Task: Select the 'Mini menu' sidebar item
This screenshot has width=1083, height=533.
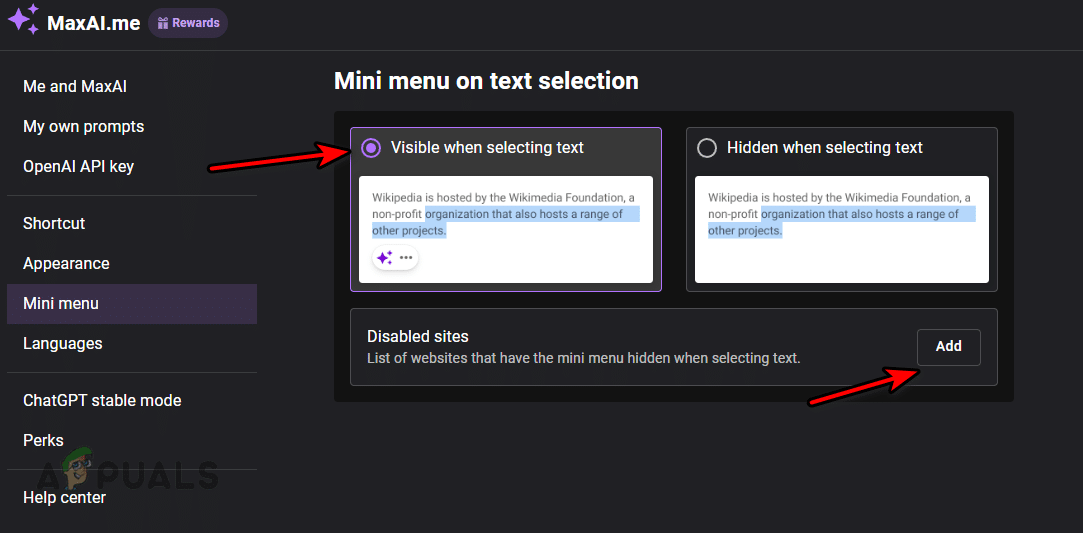Action: [61, 304]
